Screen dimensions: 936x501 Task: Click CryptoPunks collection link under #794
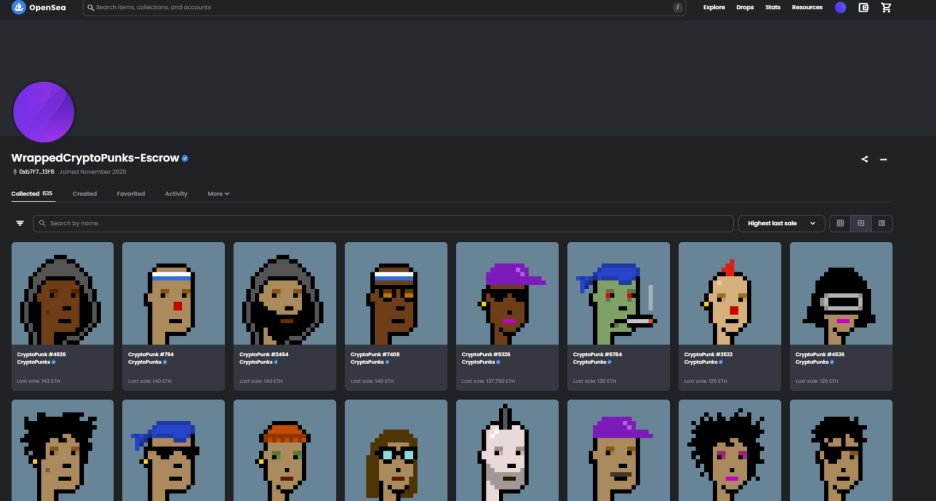tap(144, 362)
